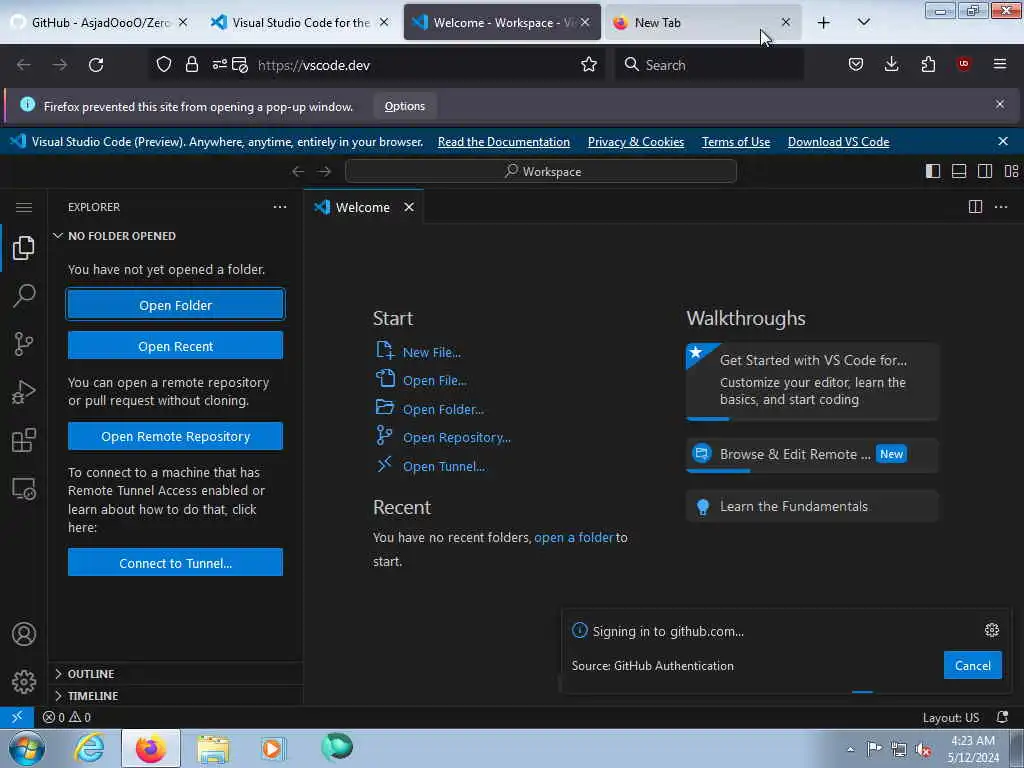
Task: Click the Open Recent button
Action: [175, 345]
